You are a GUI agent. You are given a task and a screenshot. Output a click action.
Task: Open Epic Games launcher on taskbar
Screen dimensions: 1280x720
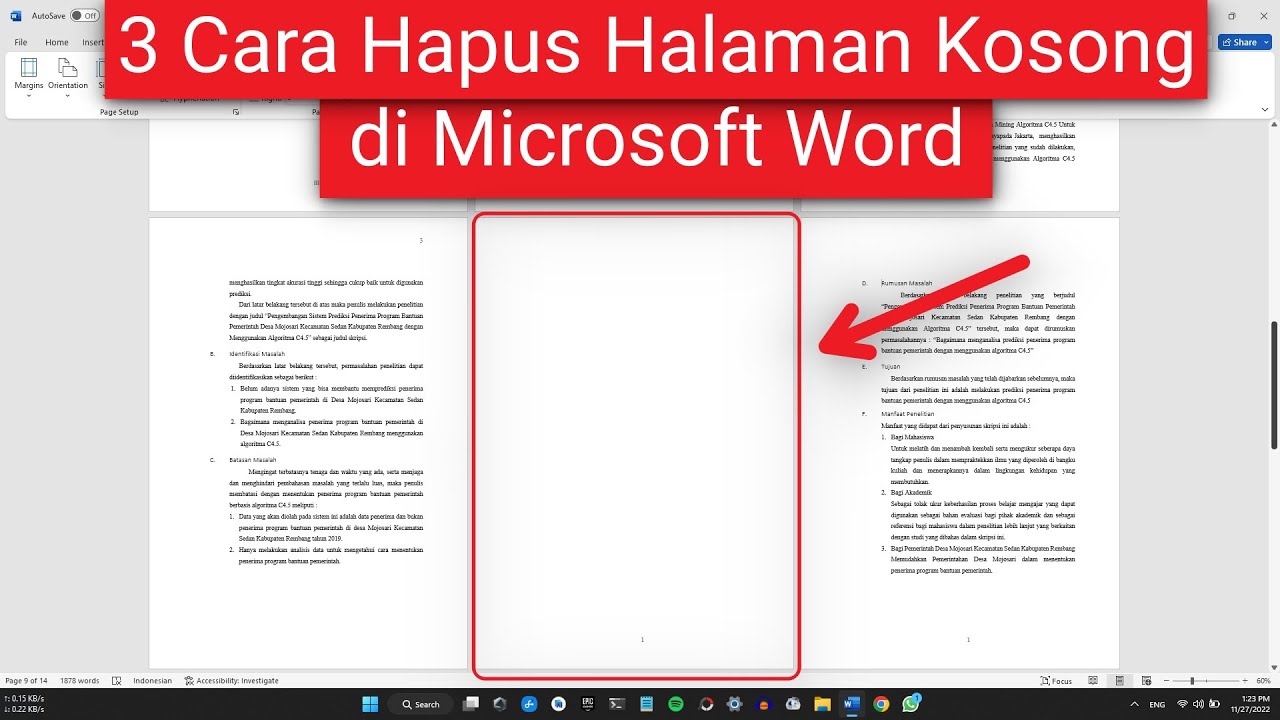pos(588,704)
